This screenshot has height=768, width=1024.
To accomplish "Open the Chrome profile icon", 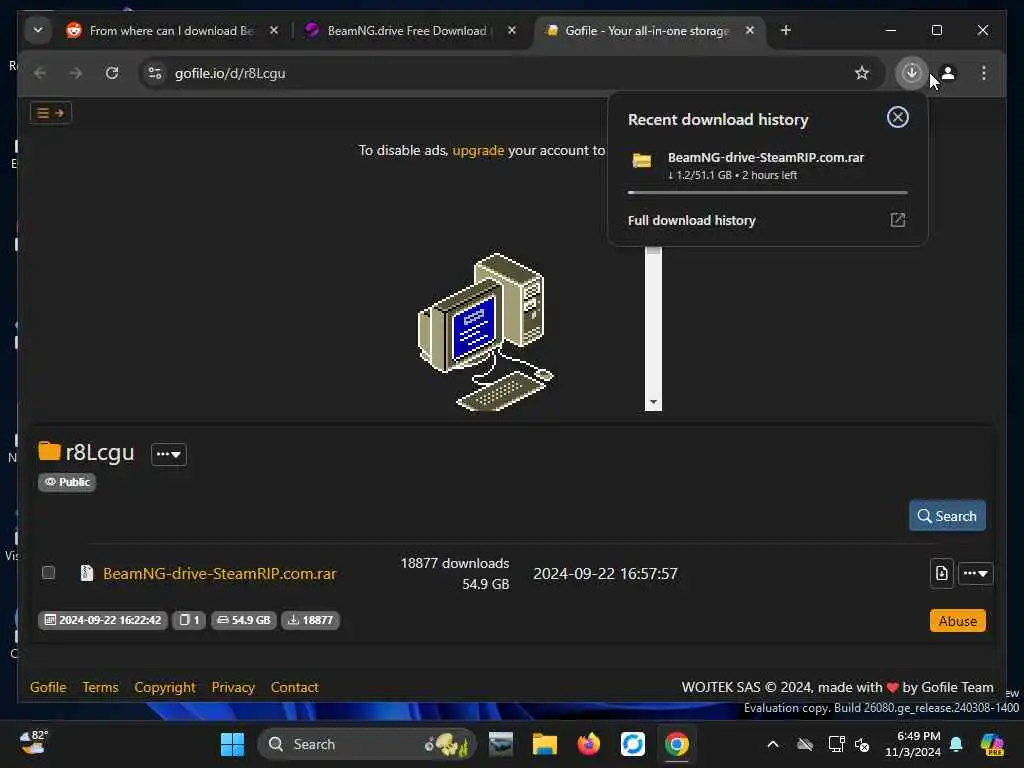I will 948,72.
